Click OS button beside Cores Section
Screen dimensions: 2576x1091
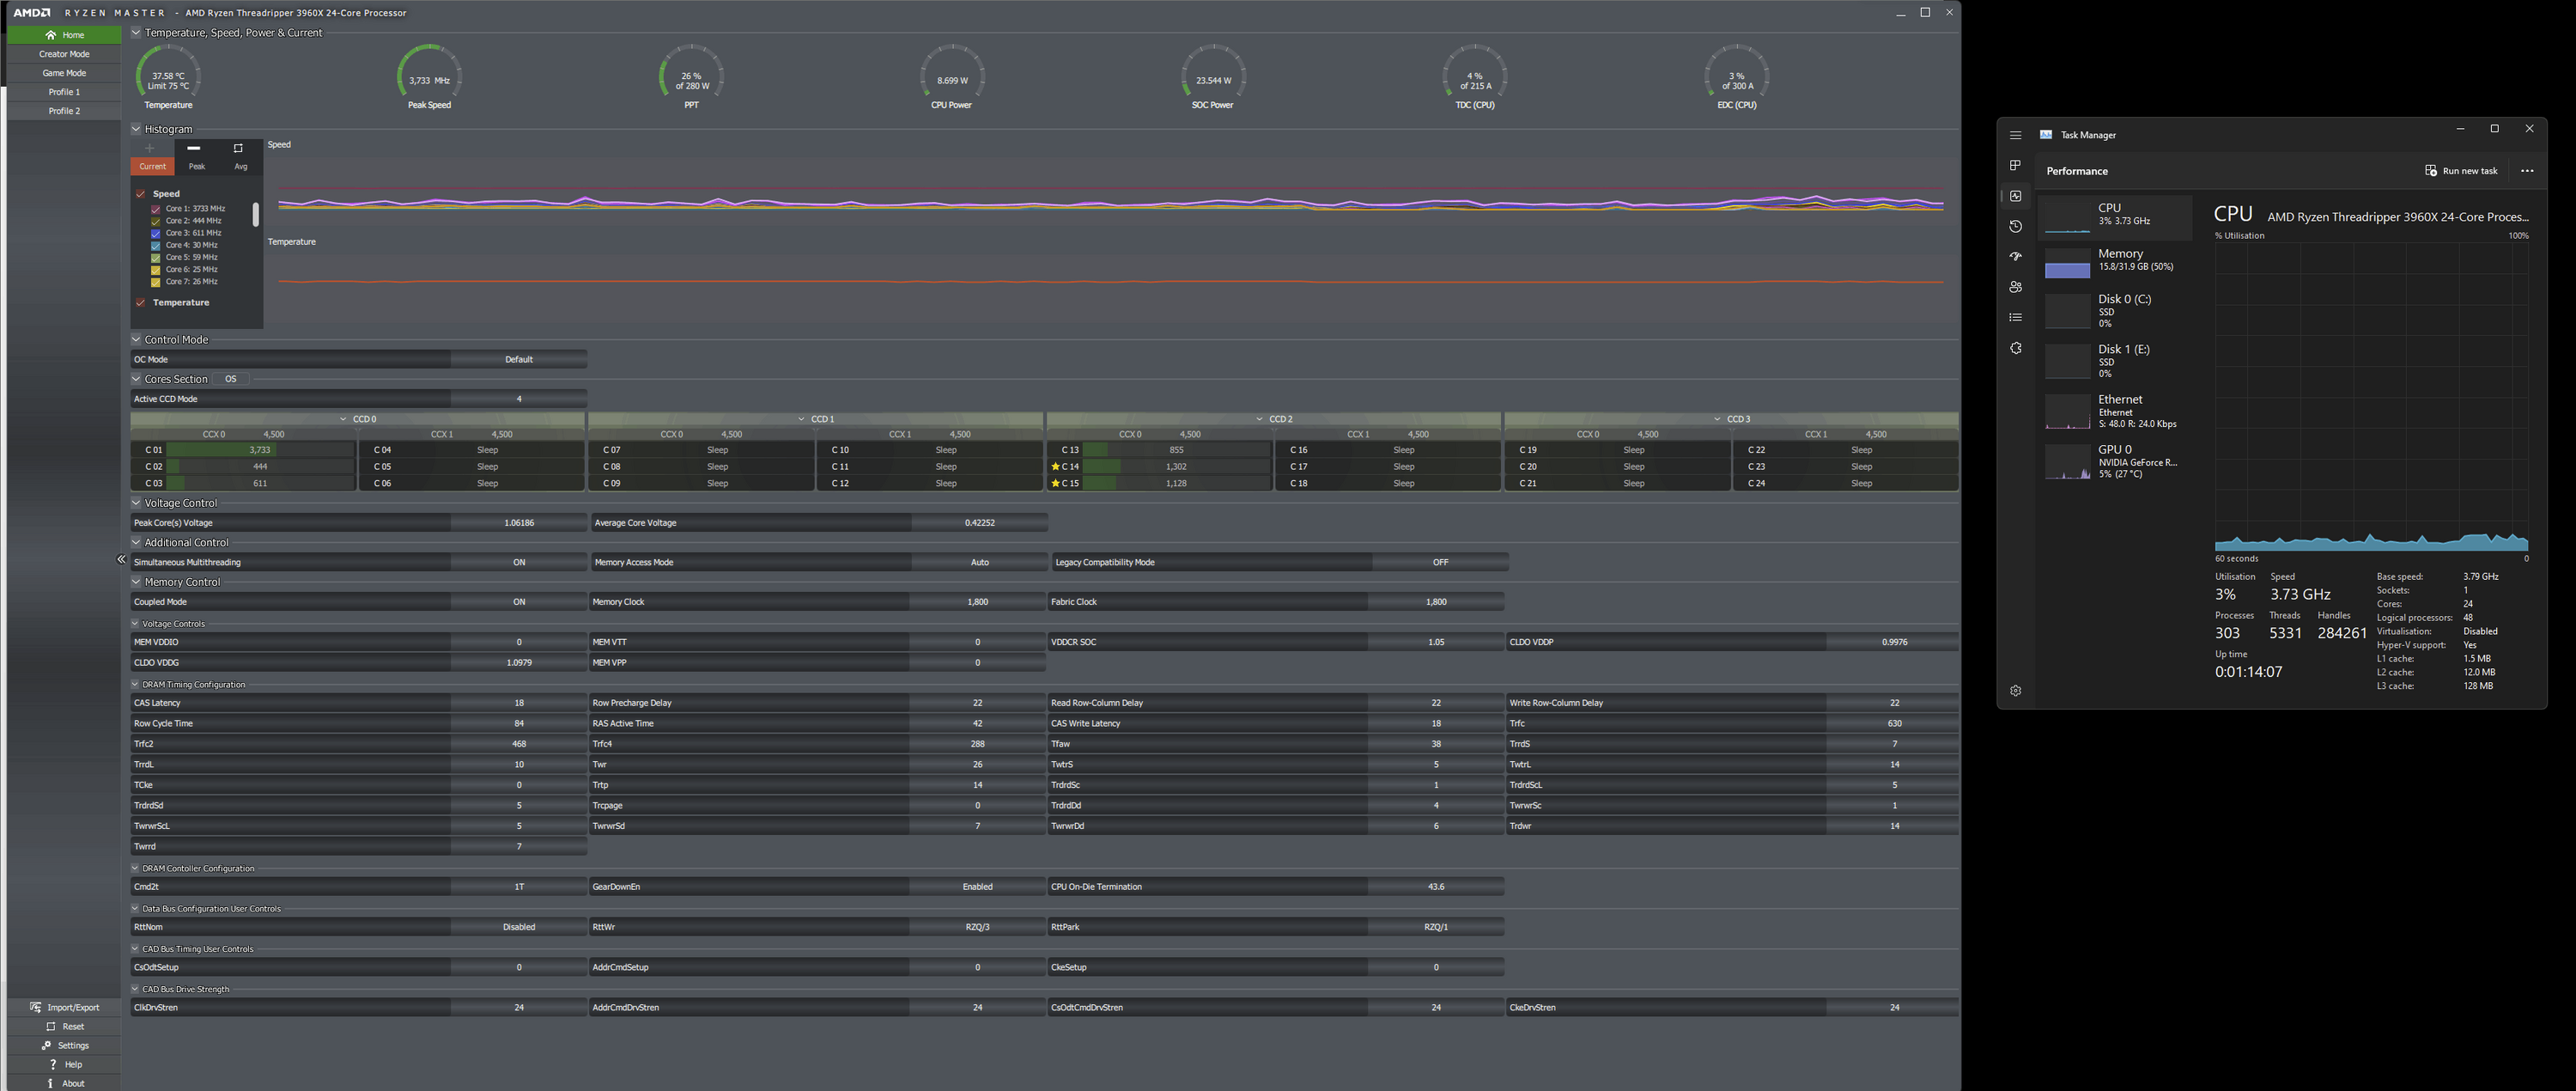[x=231, y=379]
